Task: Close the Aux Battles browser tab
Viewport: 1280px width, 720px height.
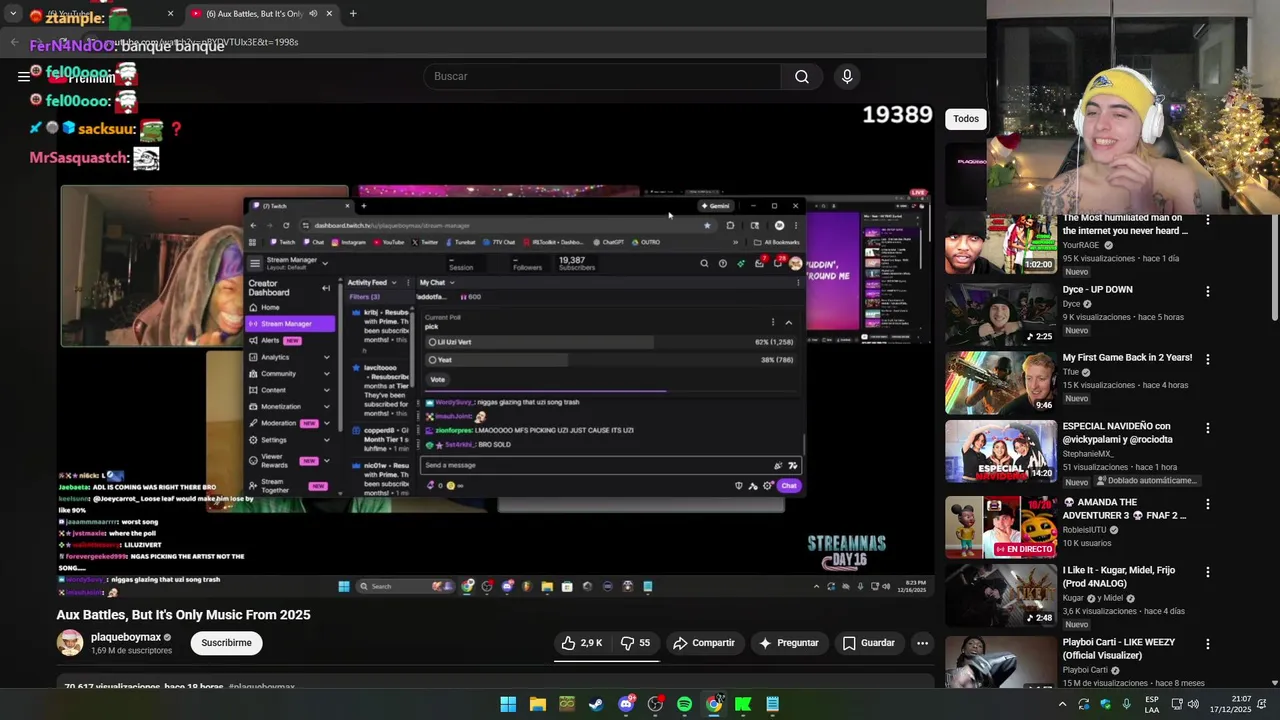Action: (330, 14)
